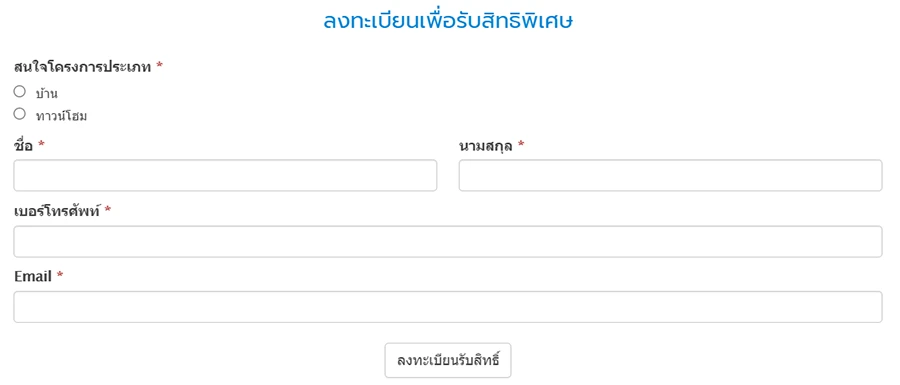
Task: Focus the ชื่อ first name input field
Action: pos(225,176)
